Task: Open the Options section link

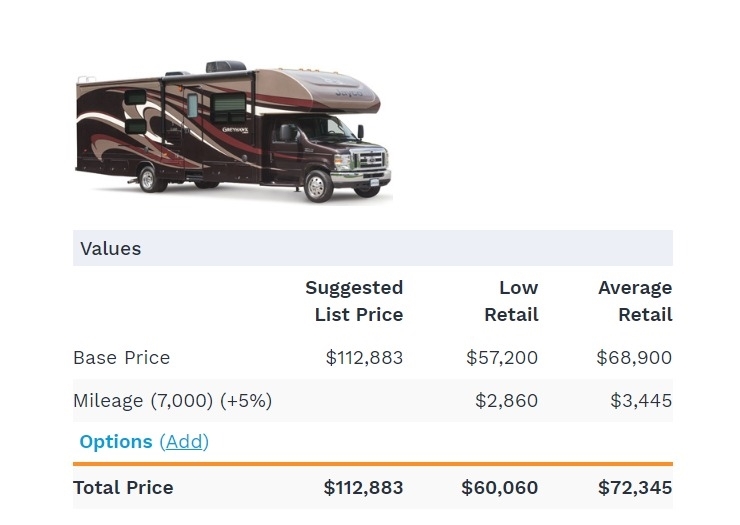Action: pos(116,441)
